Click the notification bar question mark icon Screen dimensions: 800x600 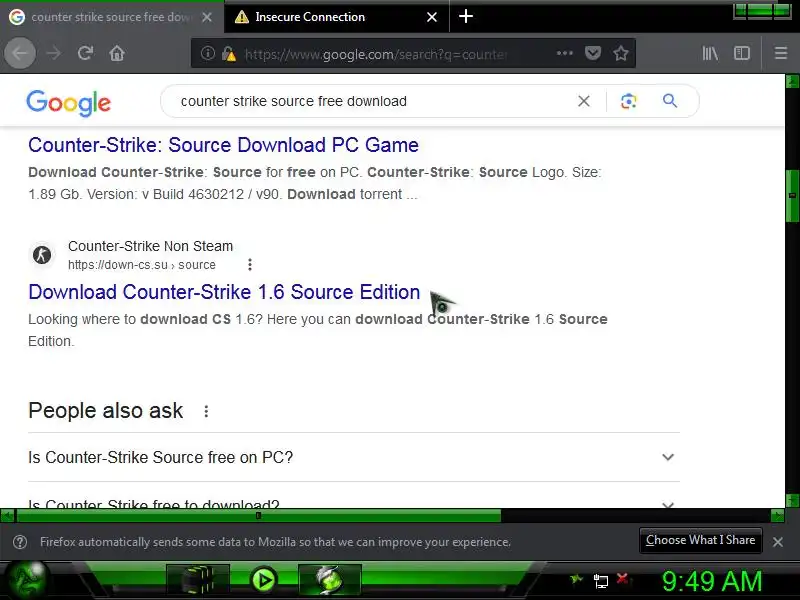tap(20, 542)
